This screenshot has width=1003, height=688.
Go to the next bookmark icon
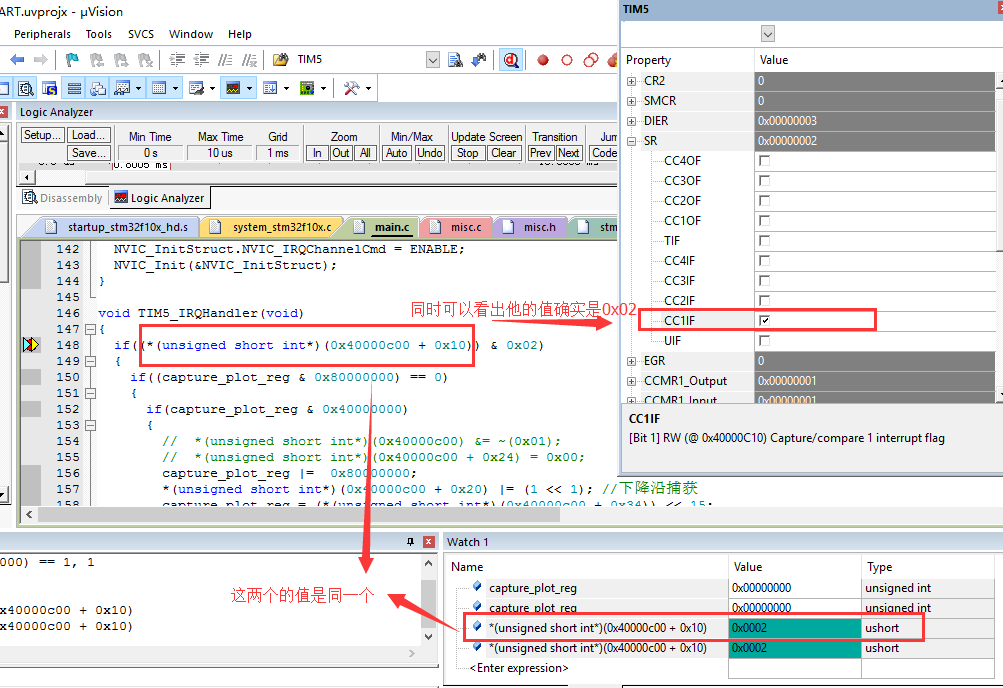click(x=121, y=59)
